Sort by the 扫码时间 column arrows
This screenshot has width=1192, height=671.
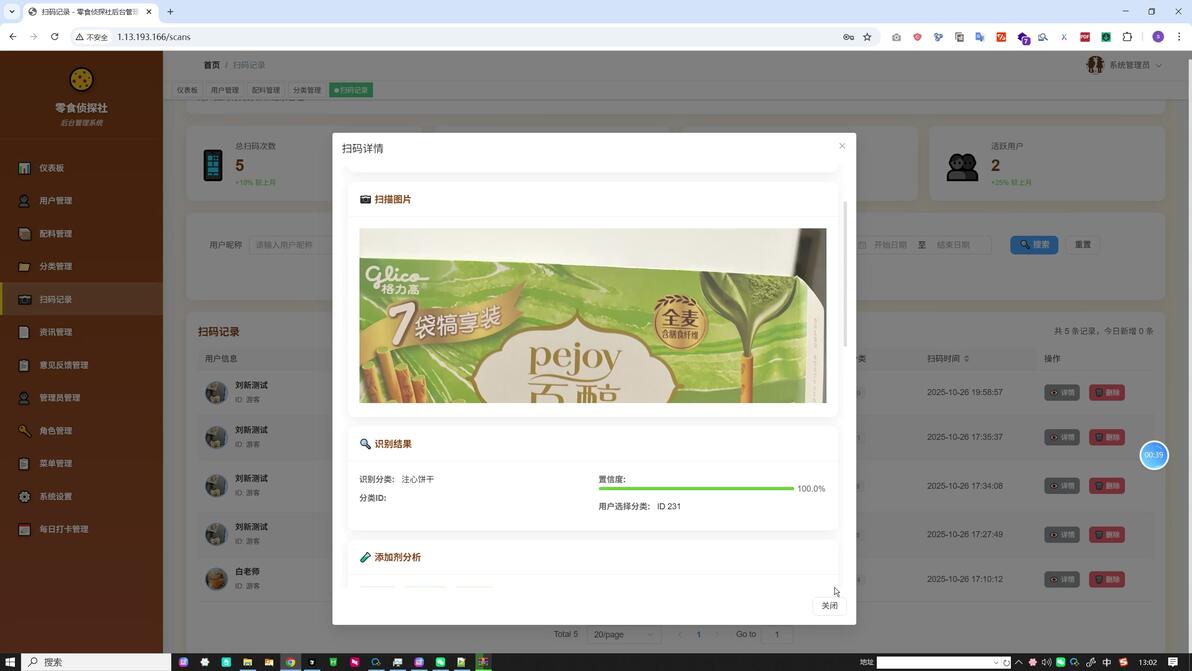click(x=966, y=359)
